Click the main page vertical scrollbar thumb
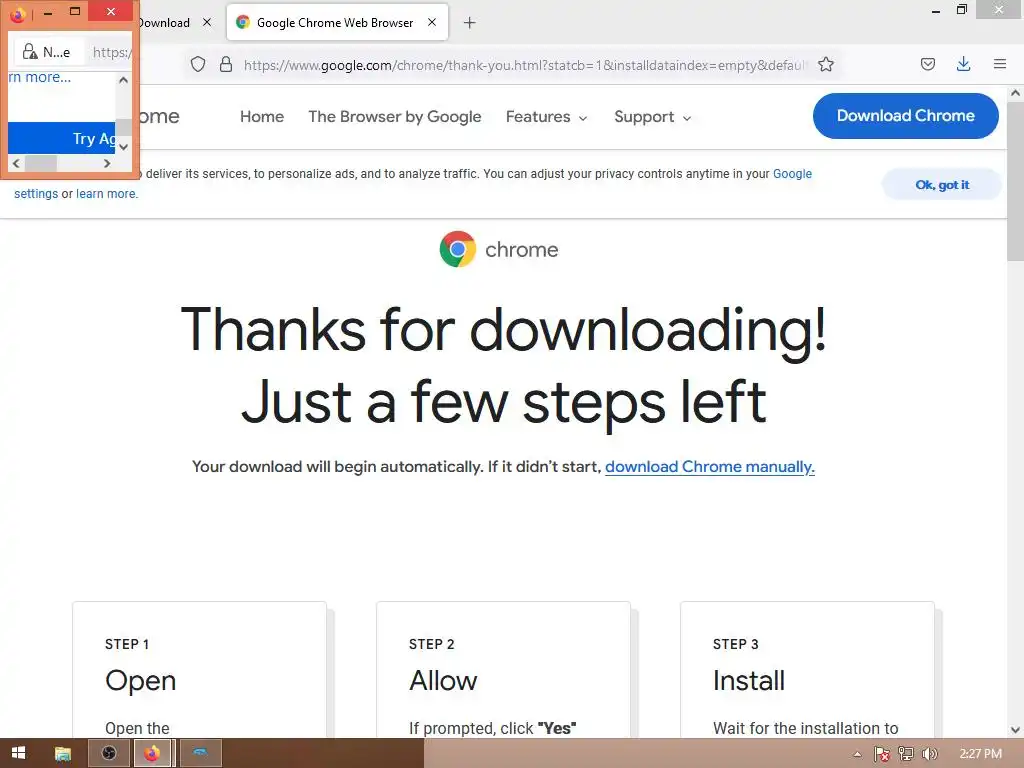Viewport: 1024px width, 768px height. pyautogui.click(x=1015, y=181)
